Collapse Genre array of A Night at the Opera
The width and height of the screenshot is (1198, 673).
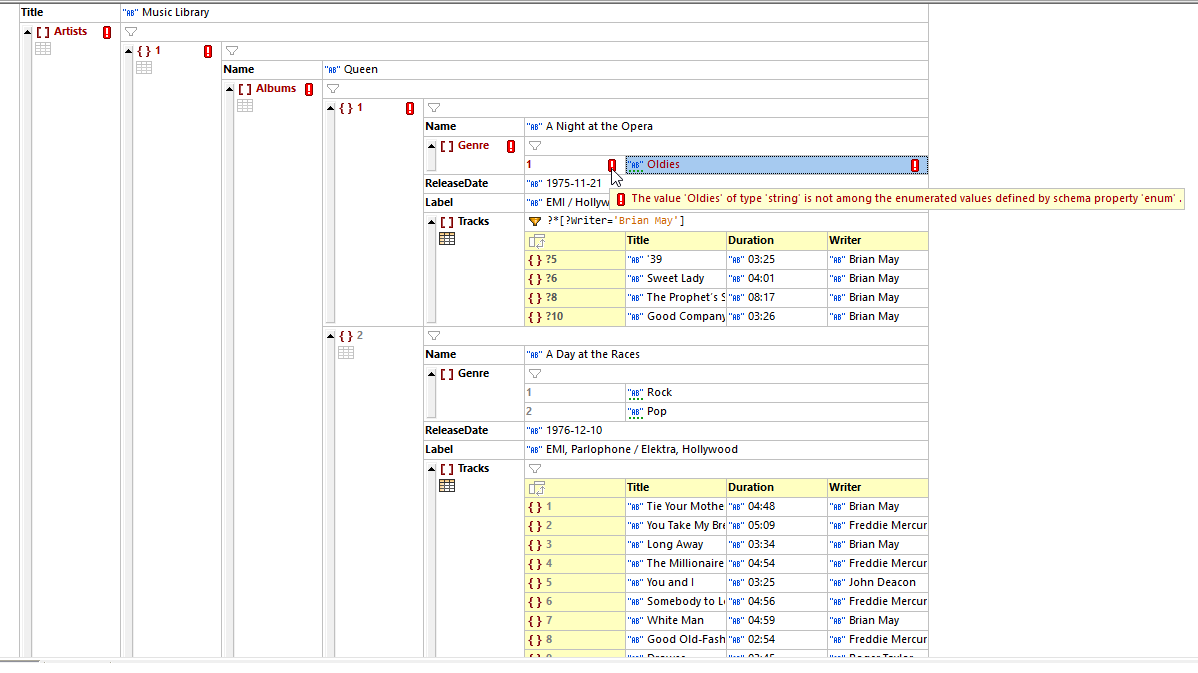click(431, 146)
